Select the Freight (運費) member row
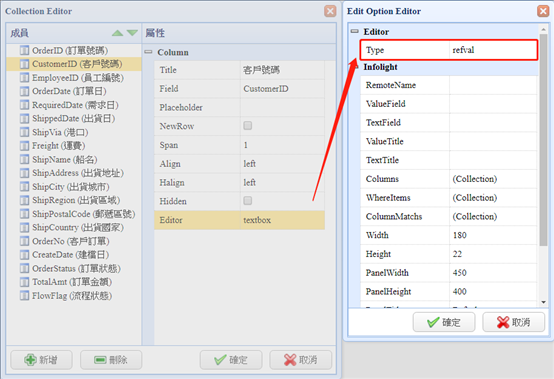This screenshot has height=379, width=554. pos(74,146)
